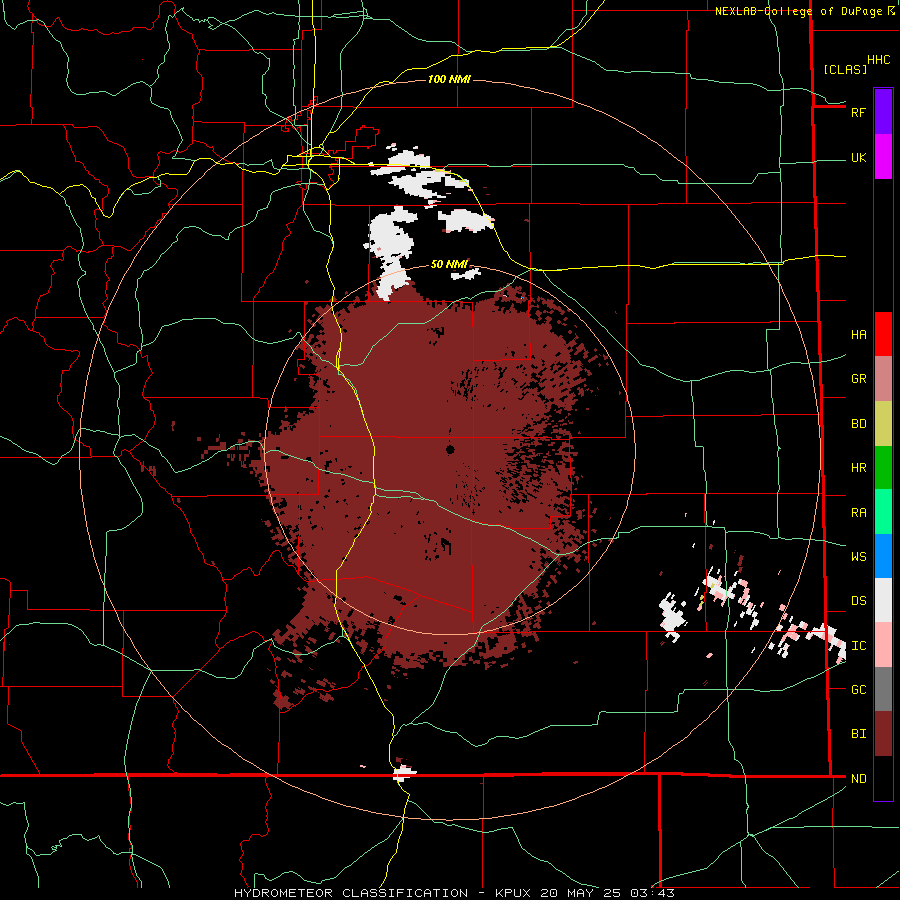Click the ND legend label
The width and height of the screenshot is (900, 900).
pyautogui.click(x=859, y=779)
